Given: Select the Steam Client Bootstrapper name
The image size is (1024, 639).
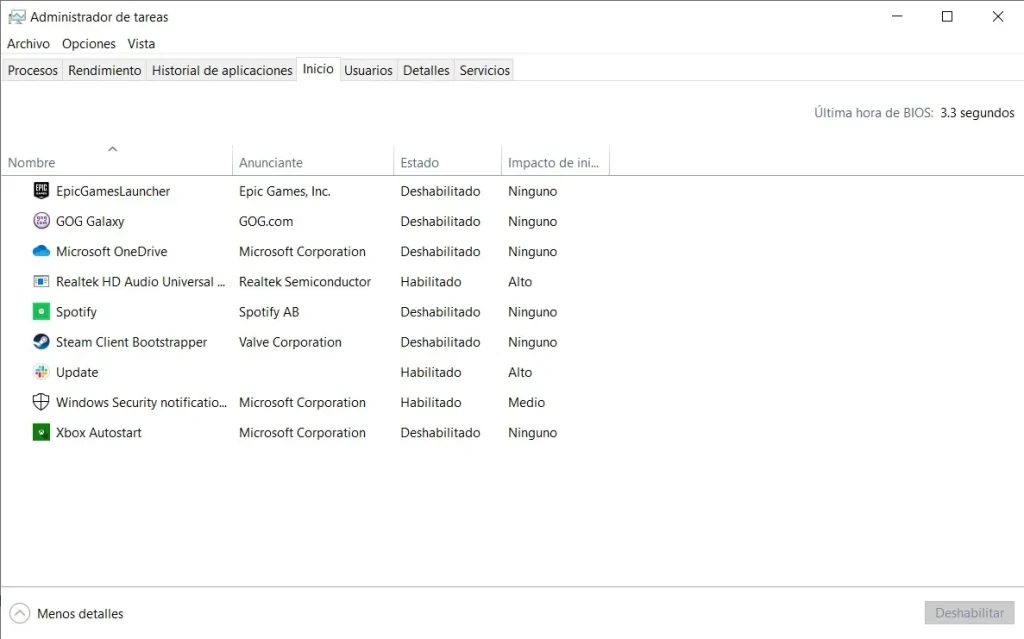Looking at the screenshot, I should (x=131, y=342).
